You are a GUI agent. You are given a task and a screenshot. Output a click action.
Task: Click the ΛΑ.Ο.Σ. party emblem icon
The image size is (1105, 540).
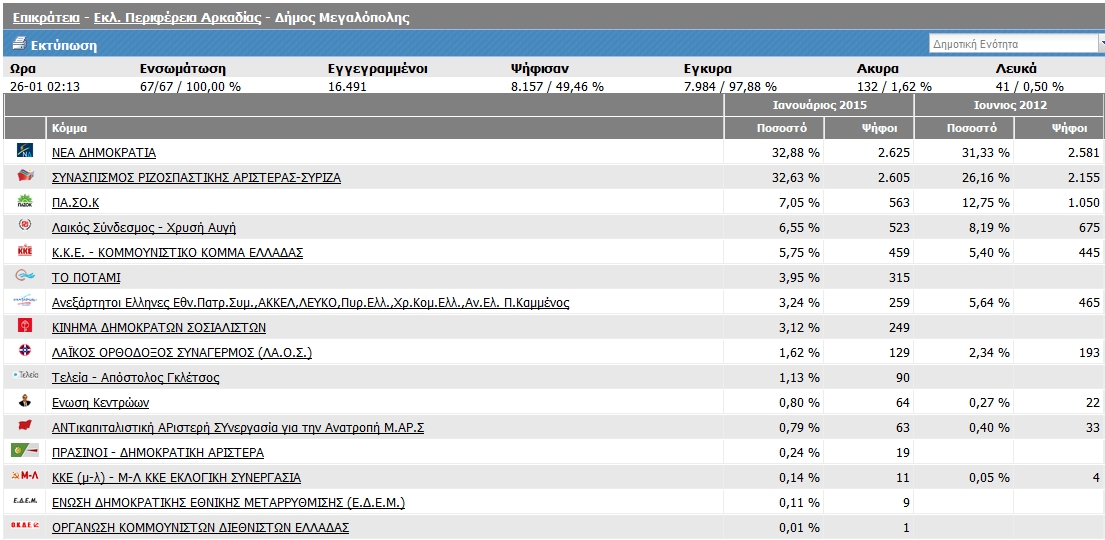[x=25, y=352]
